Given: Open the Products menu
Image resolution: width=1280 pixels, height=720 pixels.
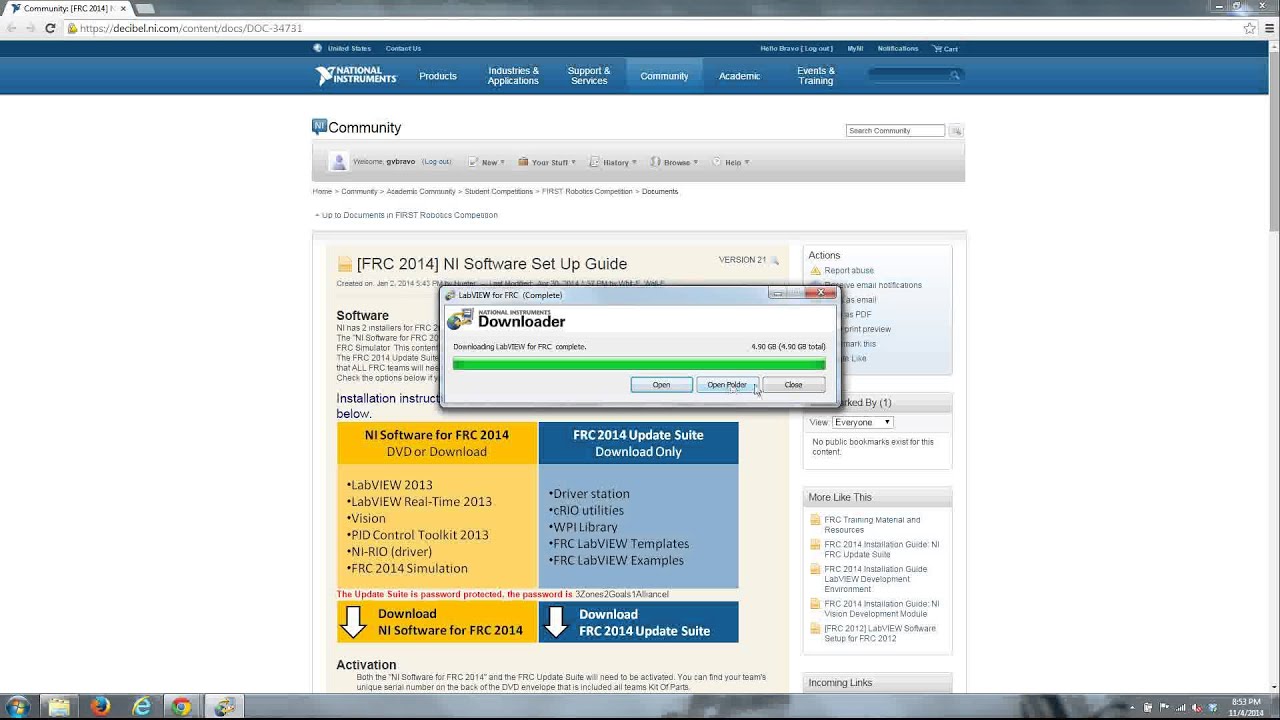Looking at the screenshot, I should click(x=438, y=76).
